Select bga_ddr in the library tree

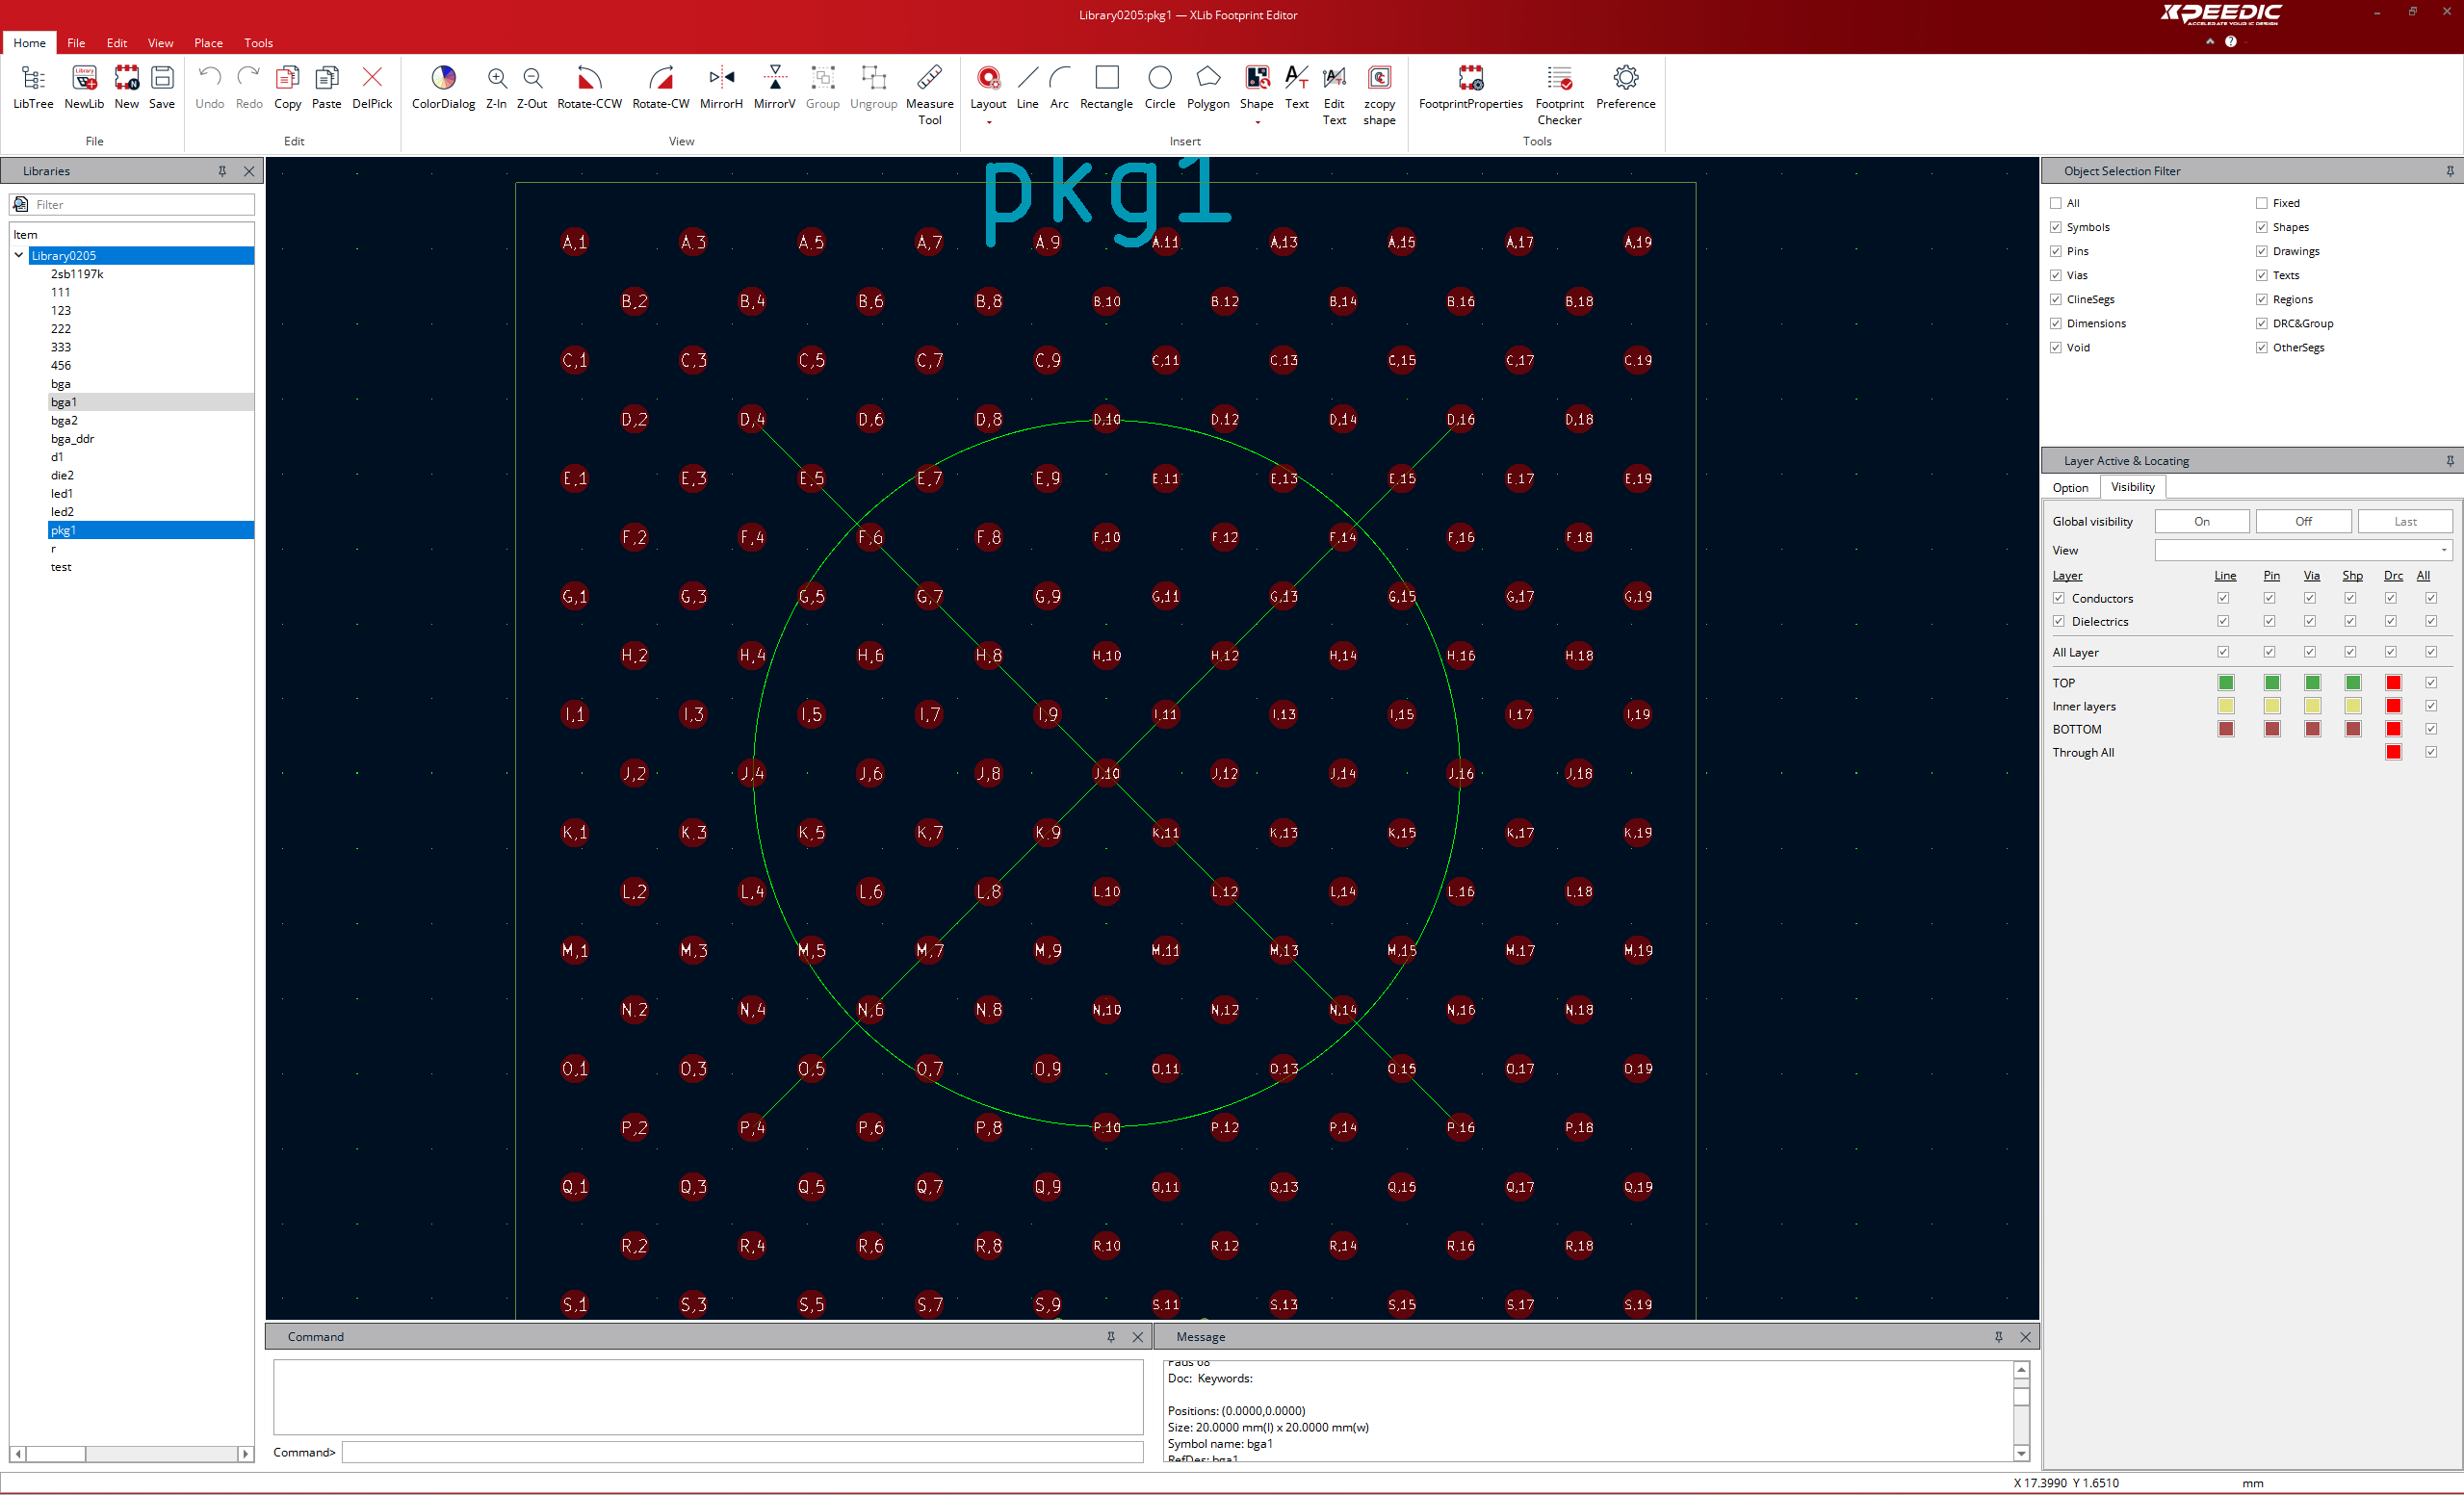73,439
